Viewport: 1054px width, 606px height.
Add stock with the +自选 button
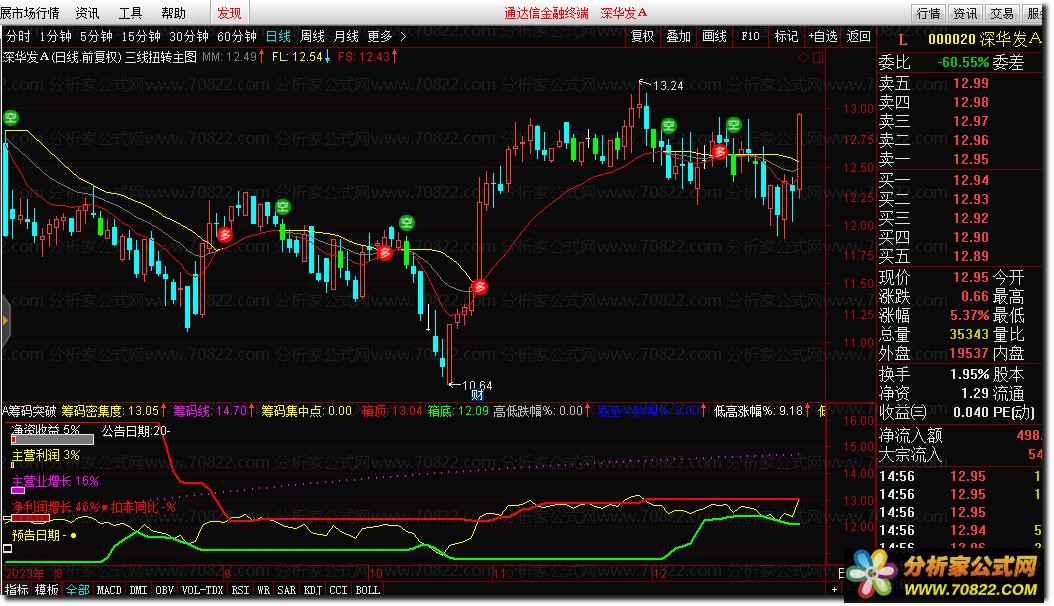point(823,36)
